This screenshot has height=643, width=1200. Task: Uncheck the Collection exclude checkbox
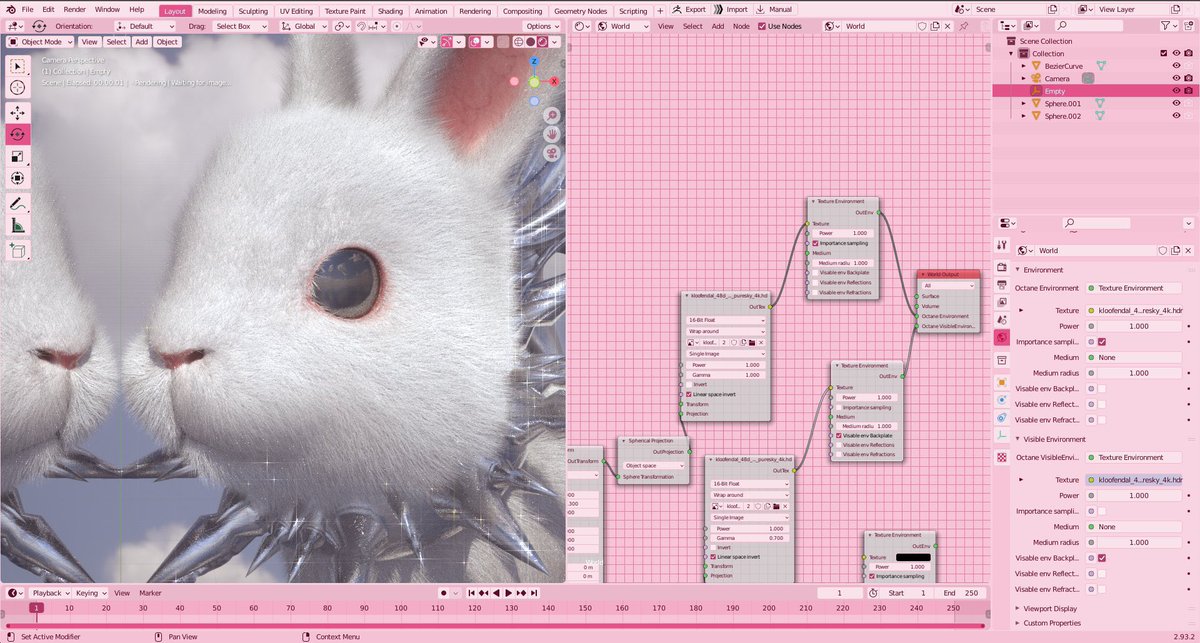point(1163,53)
